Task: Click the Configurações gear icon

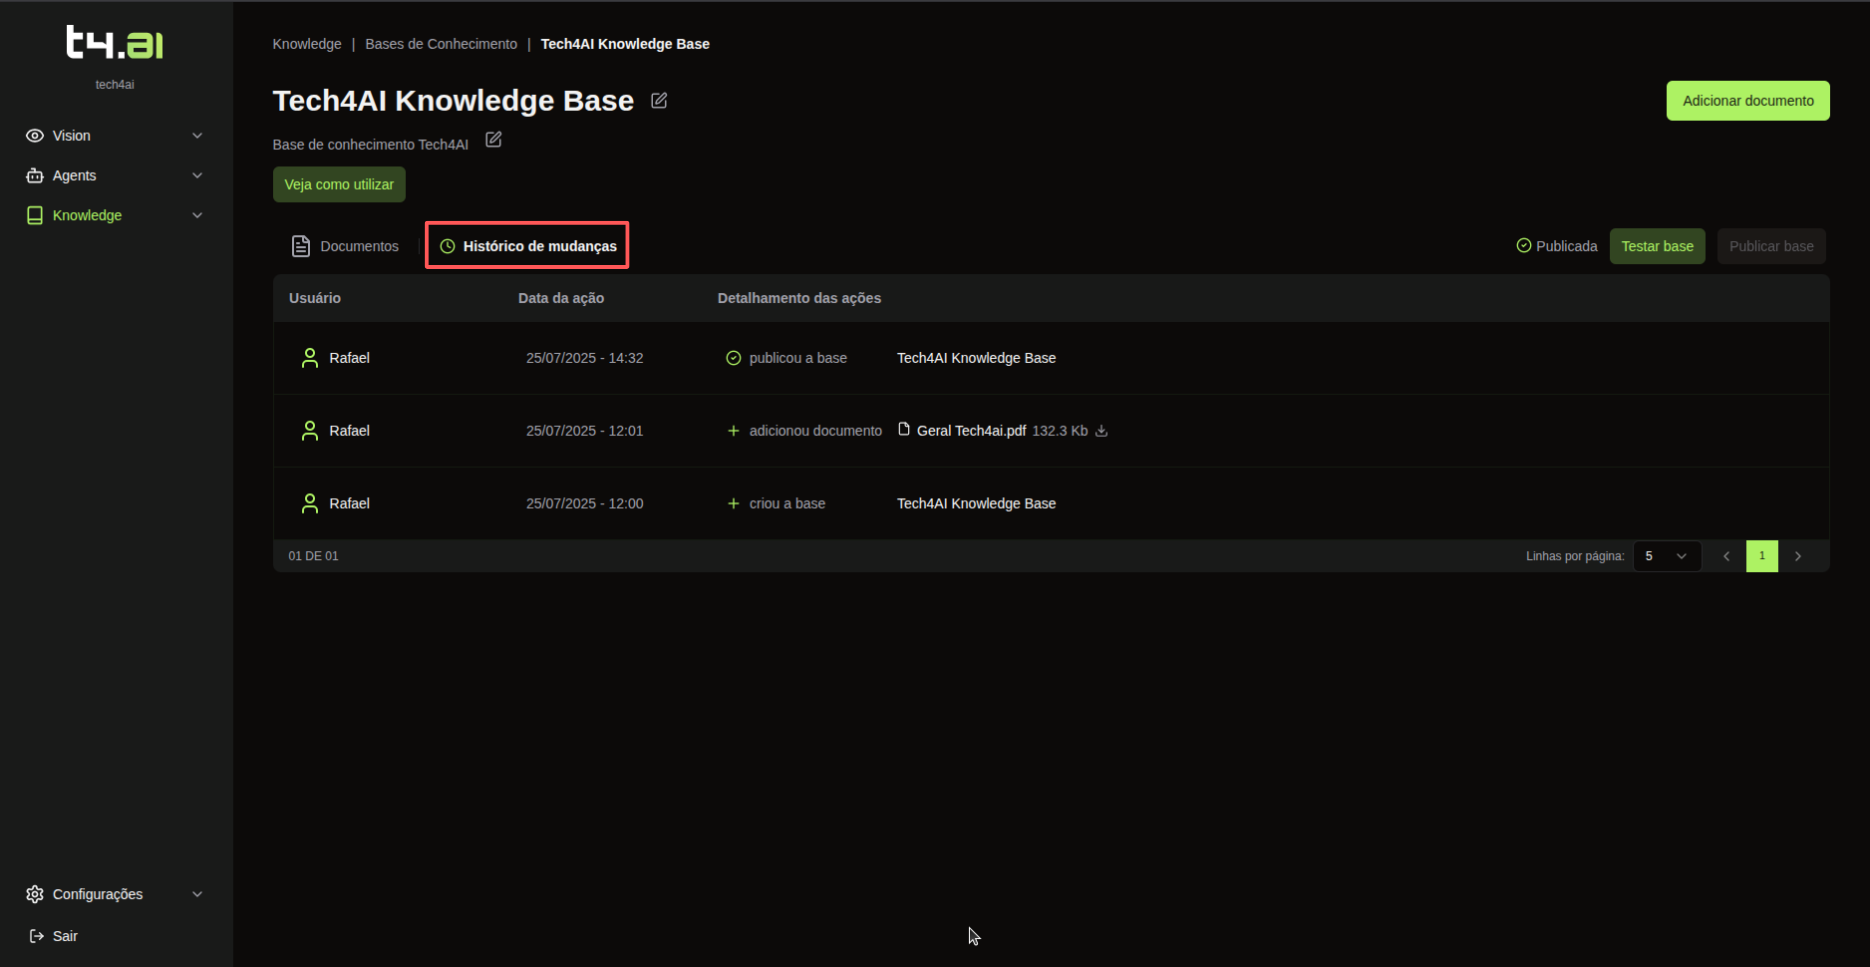Action: [x=35, y=894]
